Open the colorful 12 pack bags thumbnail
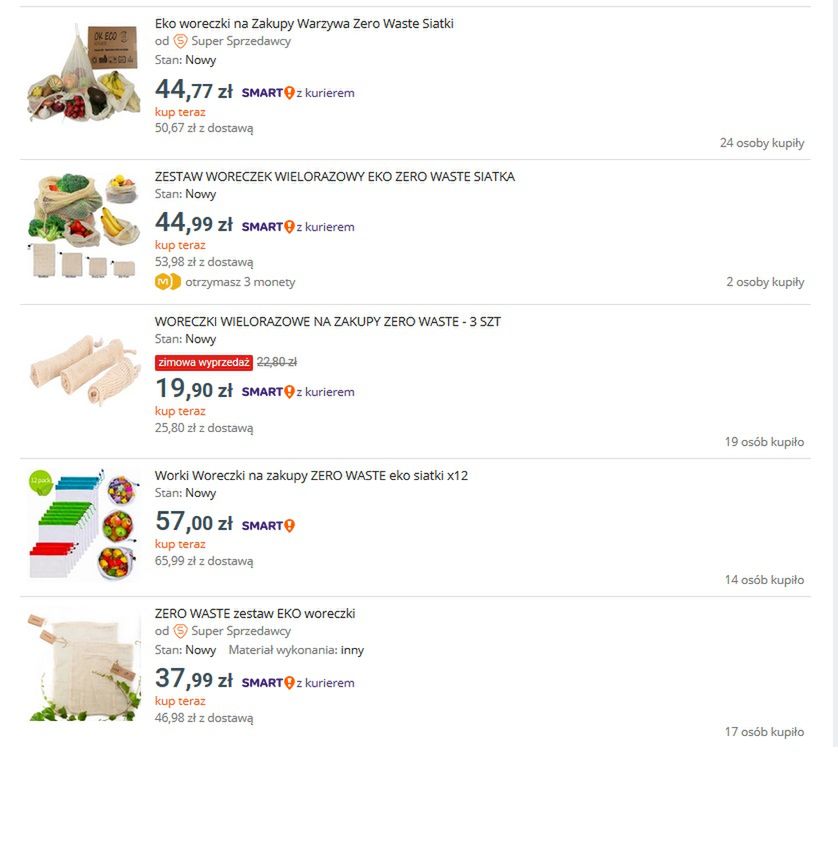The height and width of the screenshot is (842, 838). 84,524
